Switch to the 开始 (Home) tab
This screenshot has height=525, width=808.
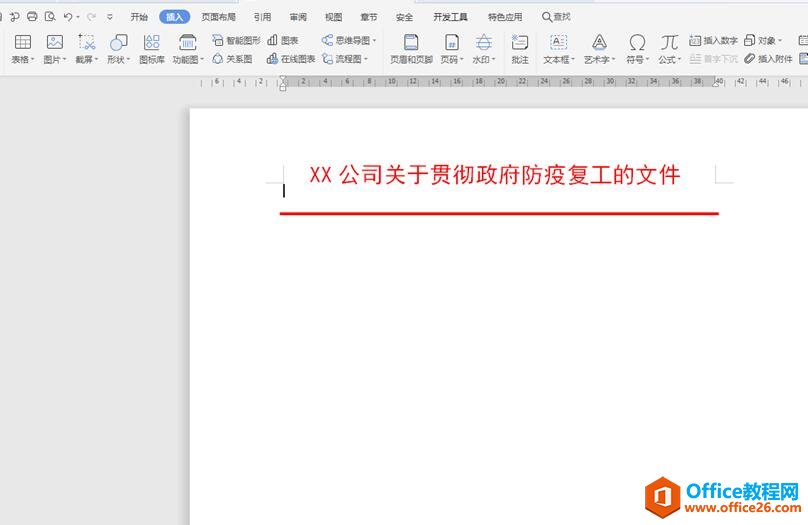139,17
